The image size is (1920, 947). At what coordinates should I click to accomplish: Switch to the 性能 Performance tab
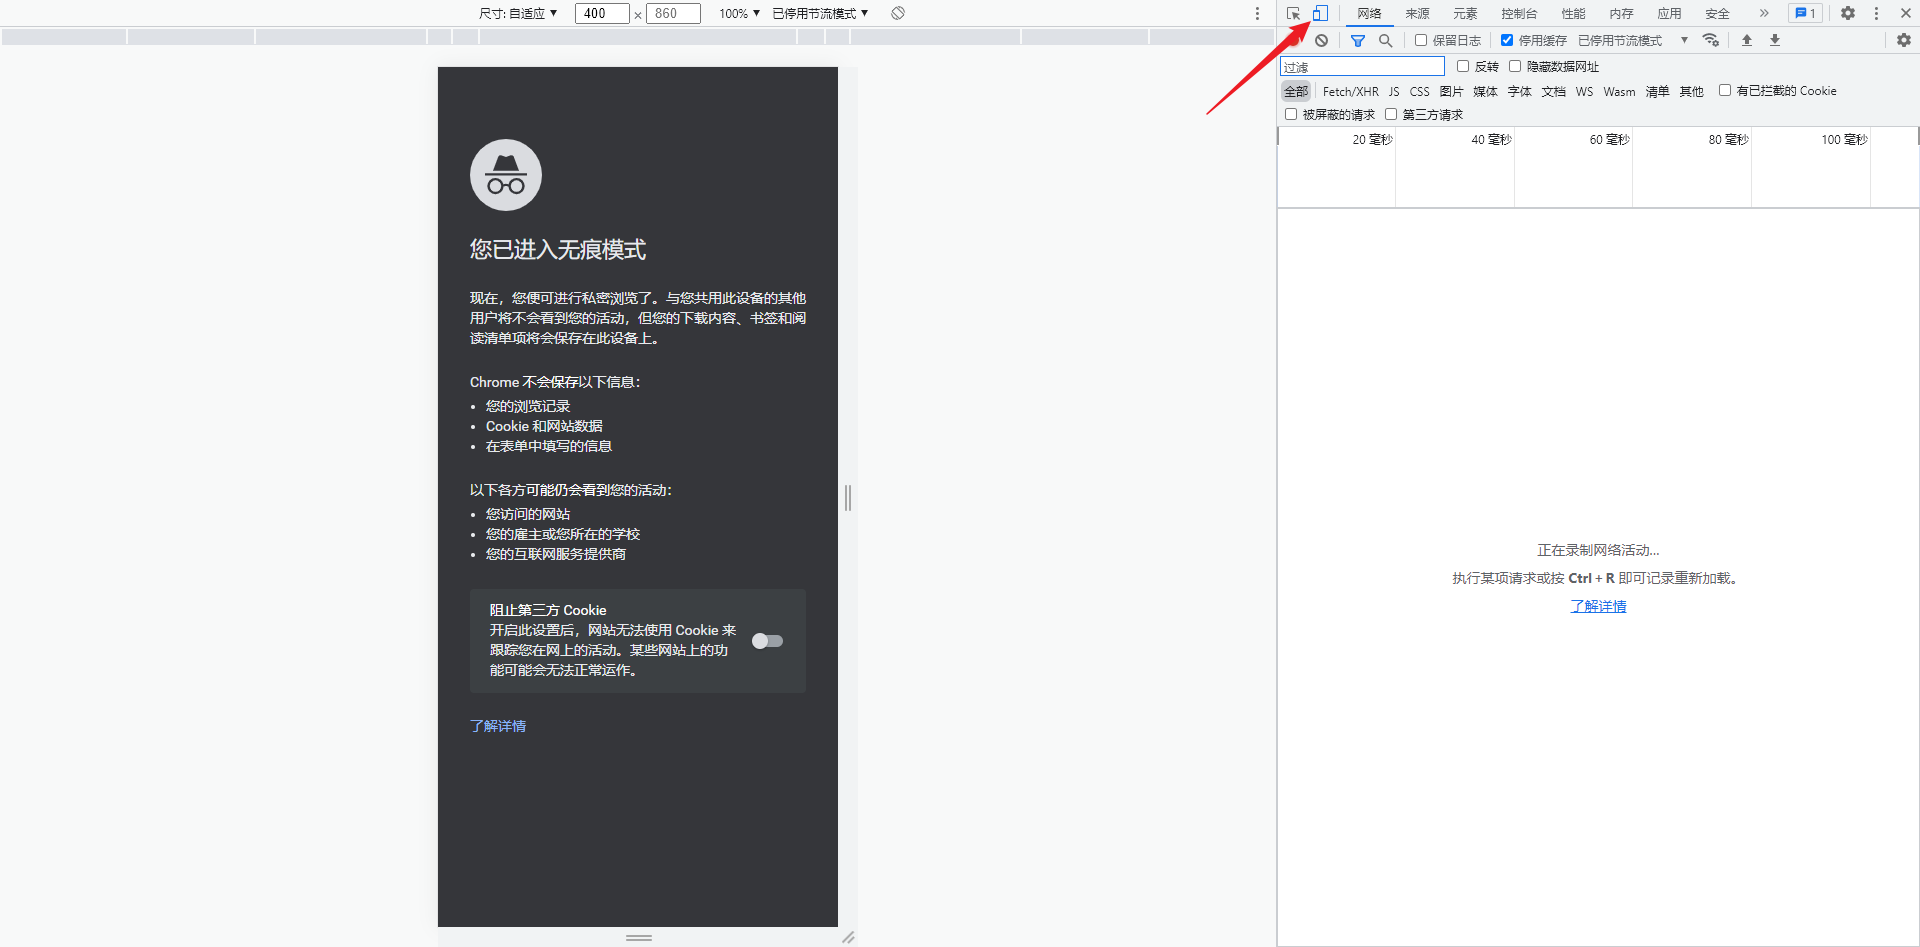pos(1573,13)
